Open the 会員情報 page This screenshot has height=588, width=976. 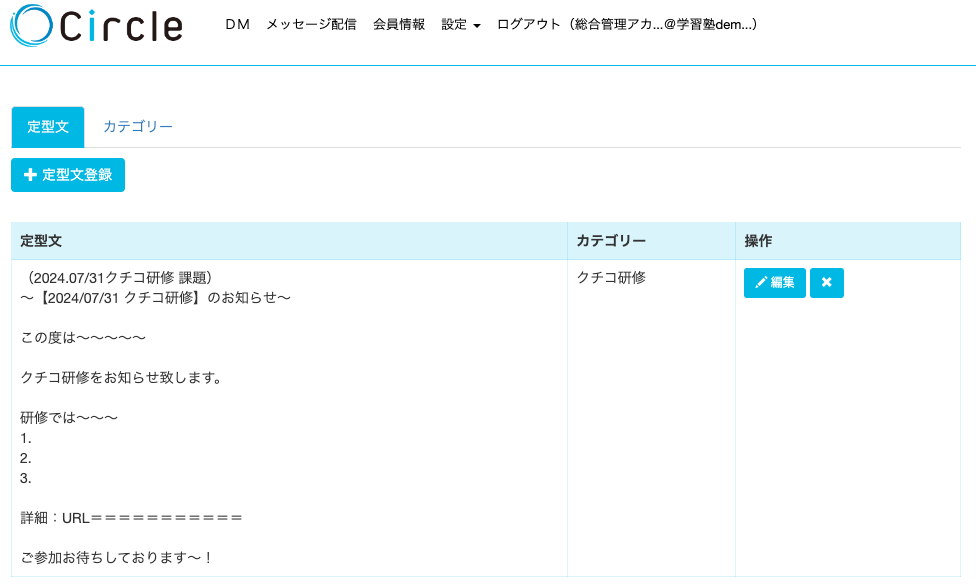click(399, 24)
